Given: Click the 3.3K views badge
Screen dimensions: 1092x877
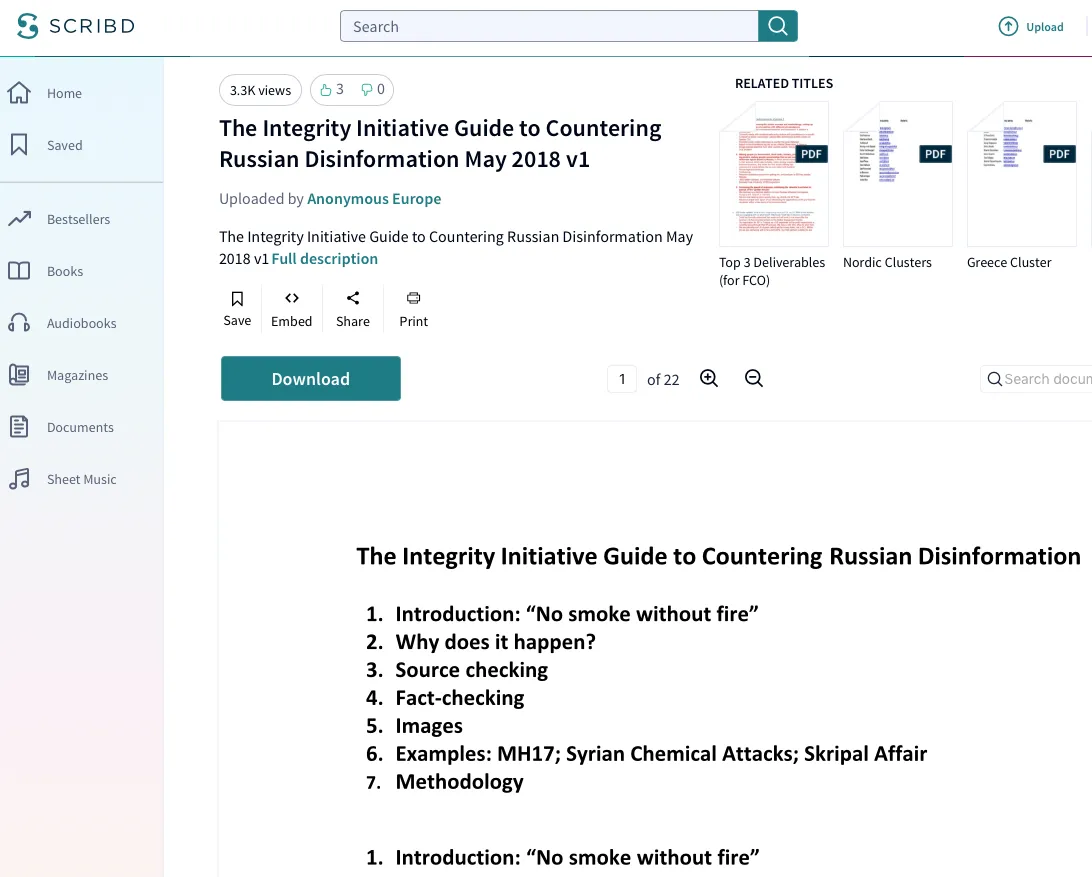Looking at the screenshot, I should click(x=260, y=90).
